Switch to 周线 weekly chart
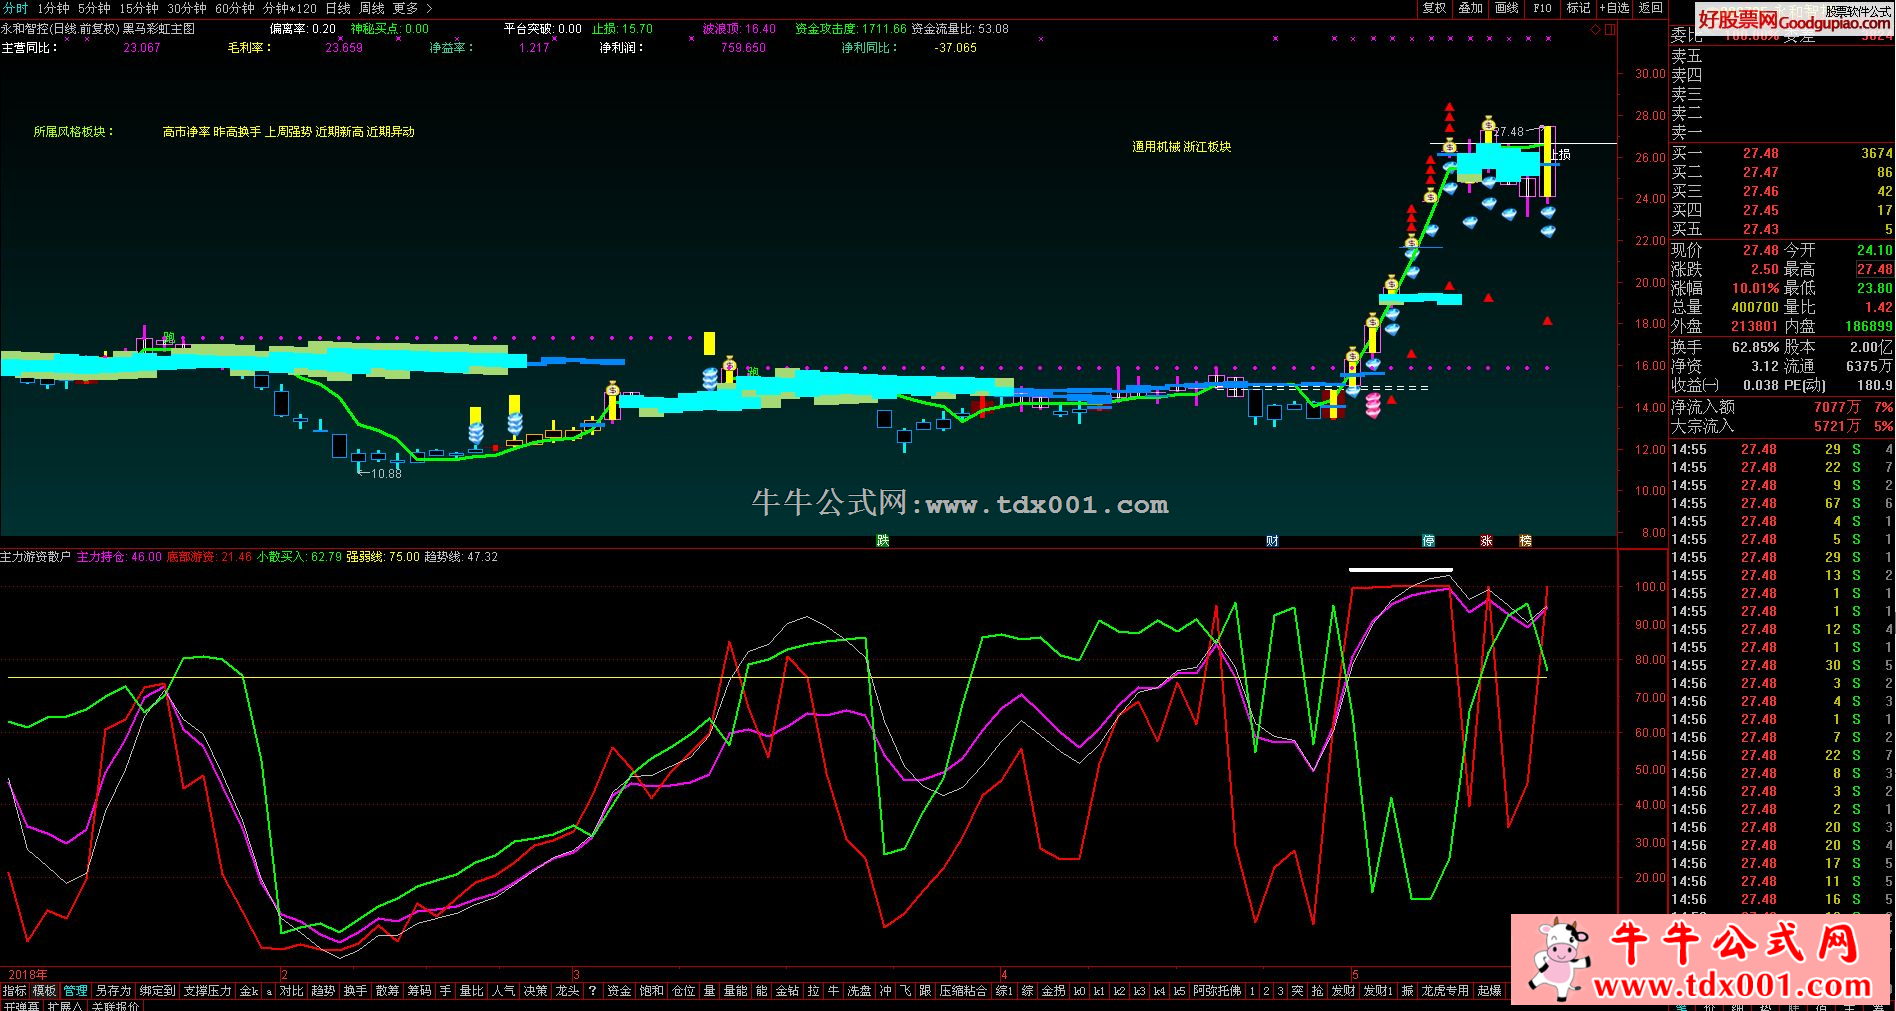1896x1011 pixels. [372, 8]
